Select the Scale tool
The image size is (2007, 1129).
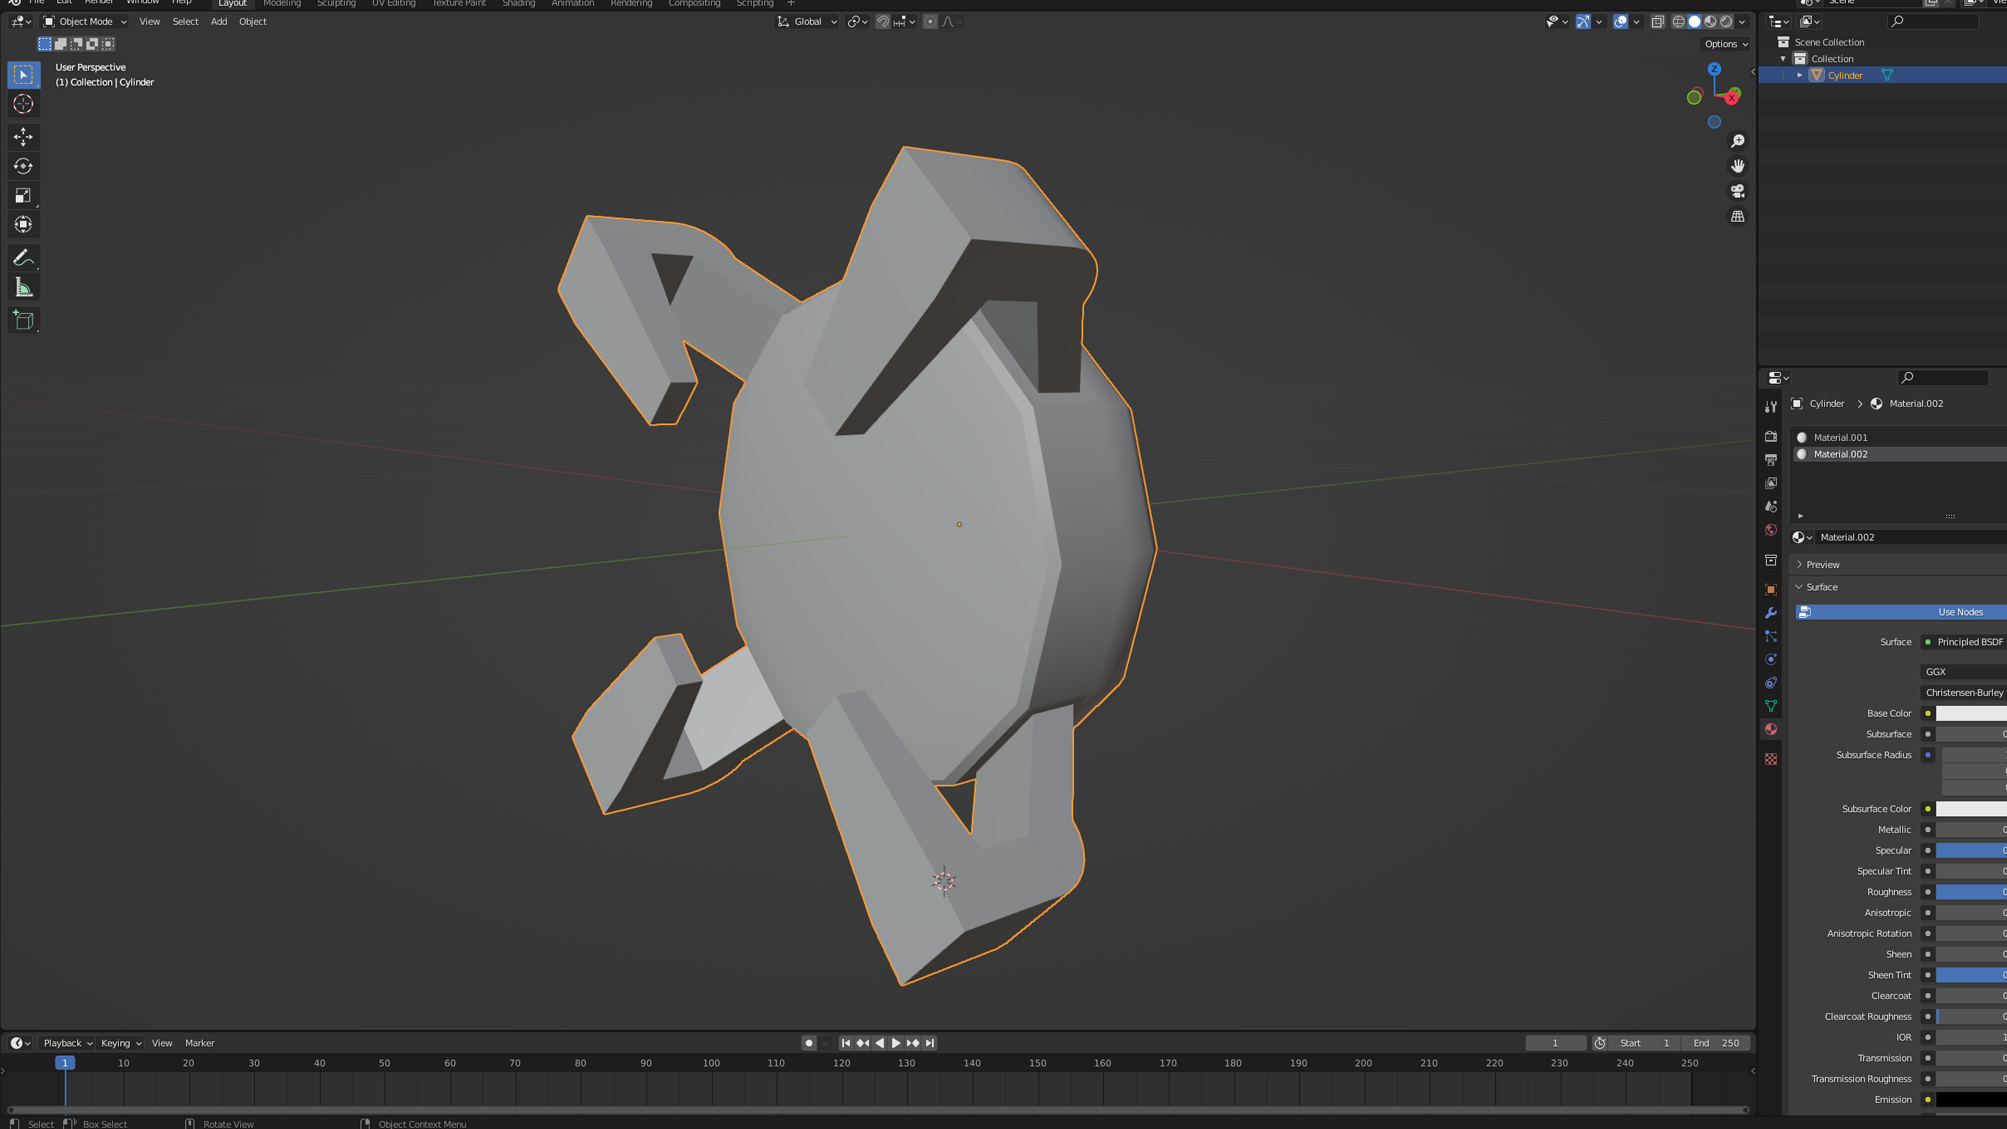click(x=23, y=195)
